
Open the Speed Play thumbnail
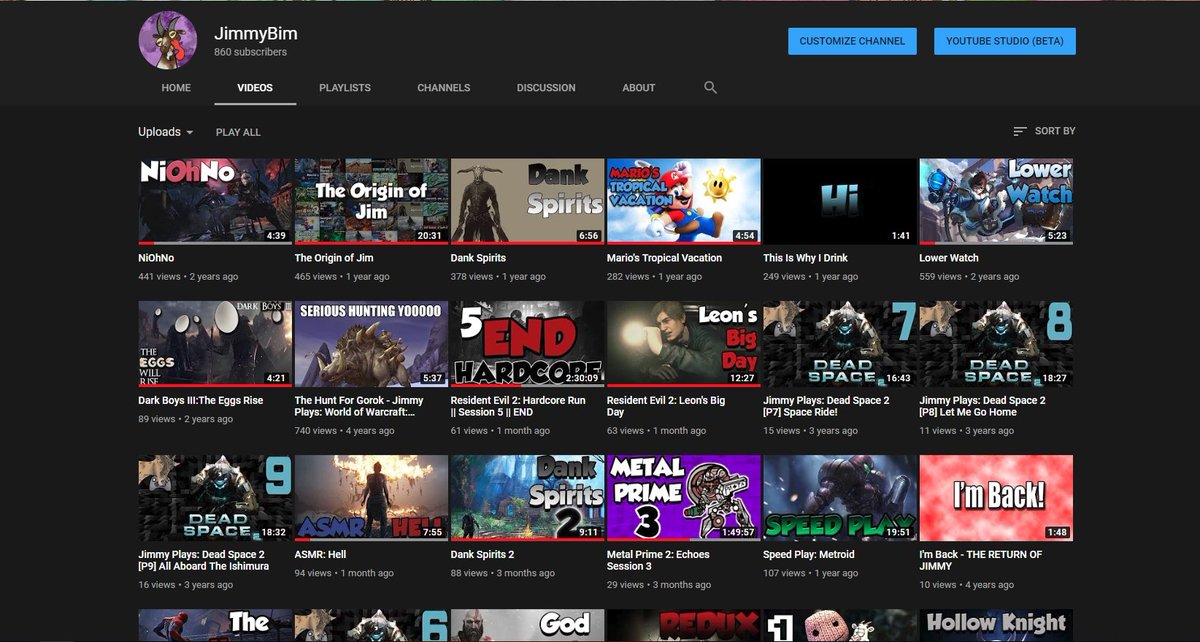(x=839, y=498)
